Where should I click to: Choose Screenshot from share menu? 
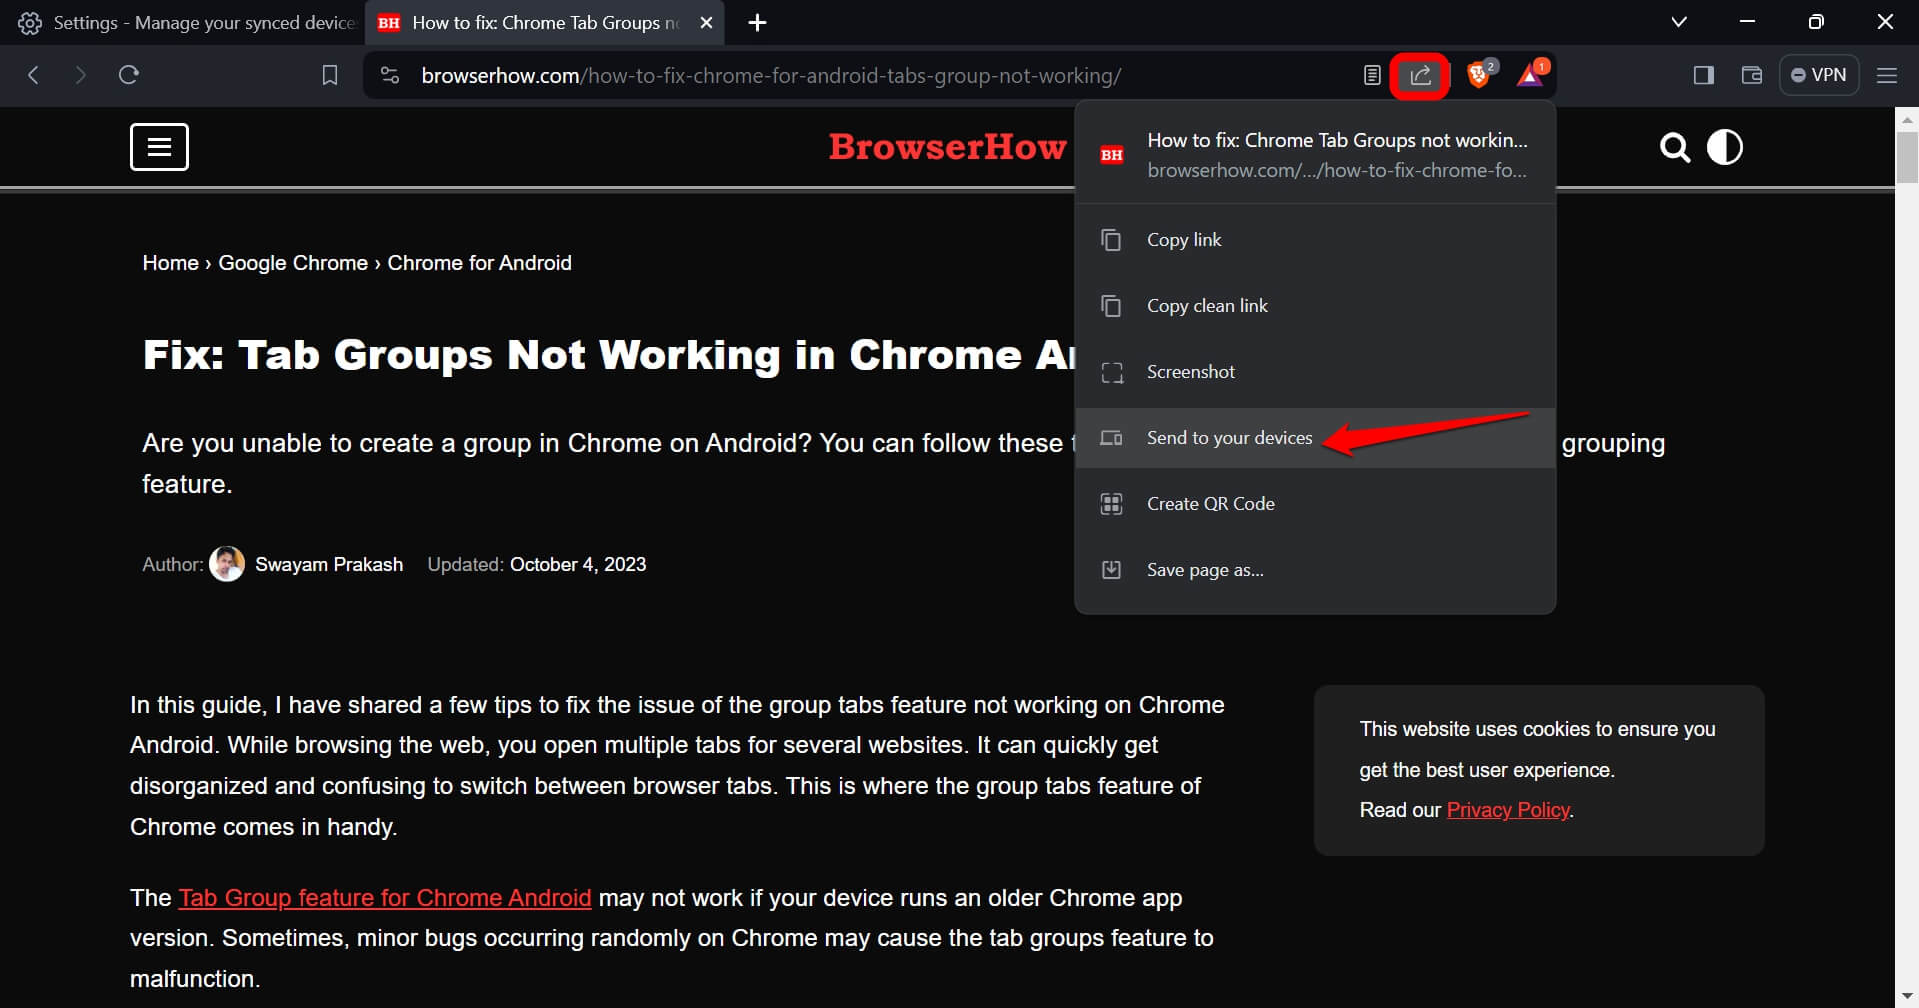click(1315, 372)
